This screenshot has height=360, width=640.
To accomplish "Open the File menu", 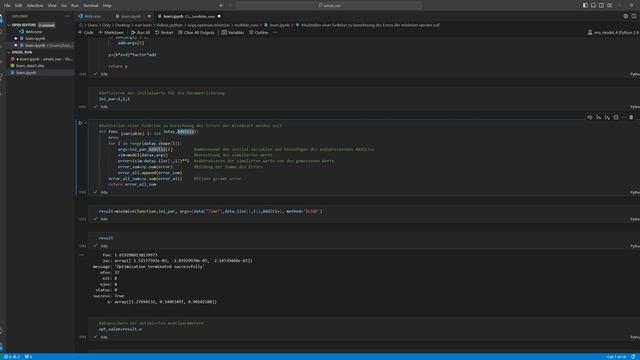I will point(7,6).
